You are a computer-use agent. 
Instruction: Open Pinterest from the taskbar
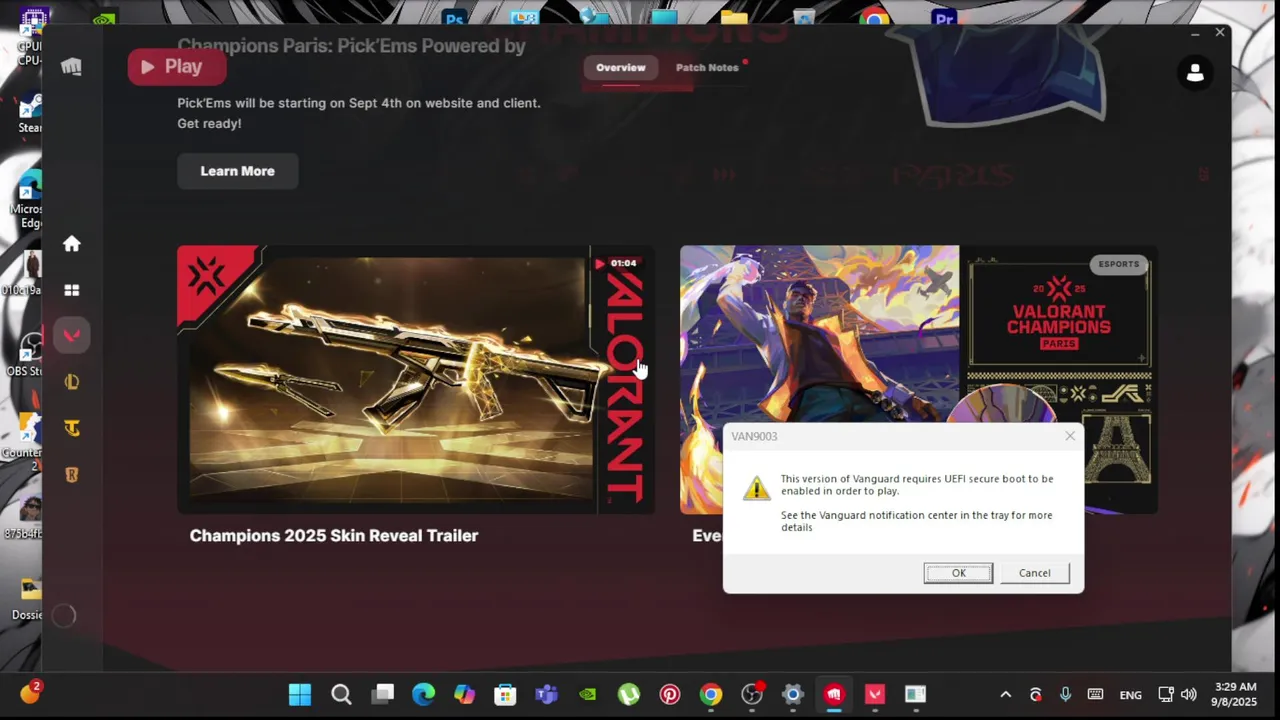[x=670, y=694]
